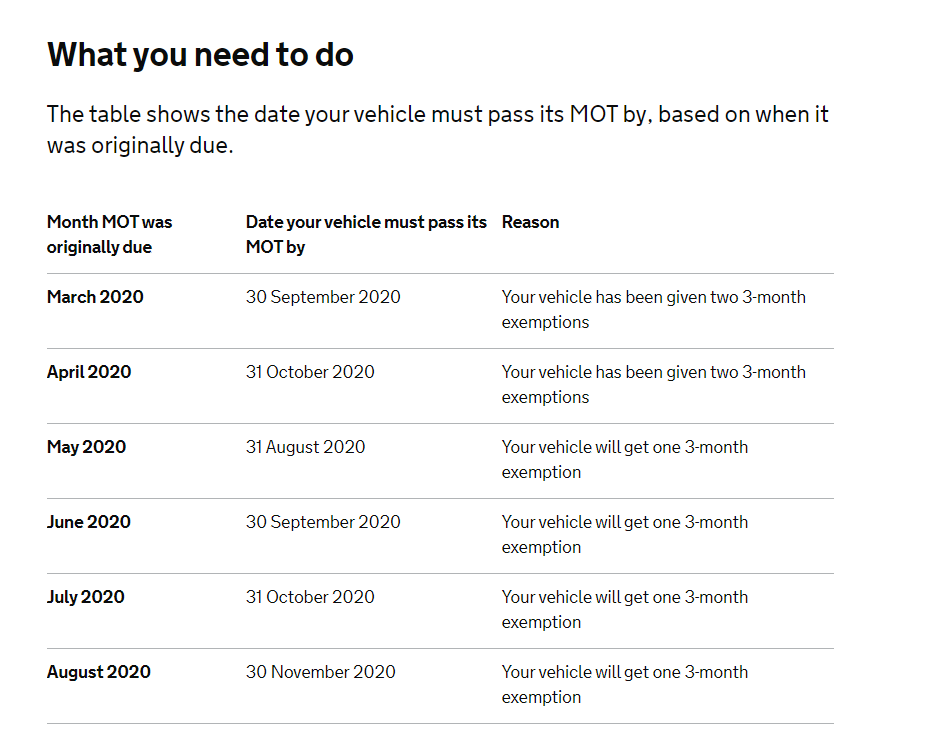Click 30 September 2020 in the June row

tap(323, 522)
